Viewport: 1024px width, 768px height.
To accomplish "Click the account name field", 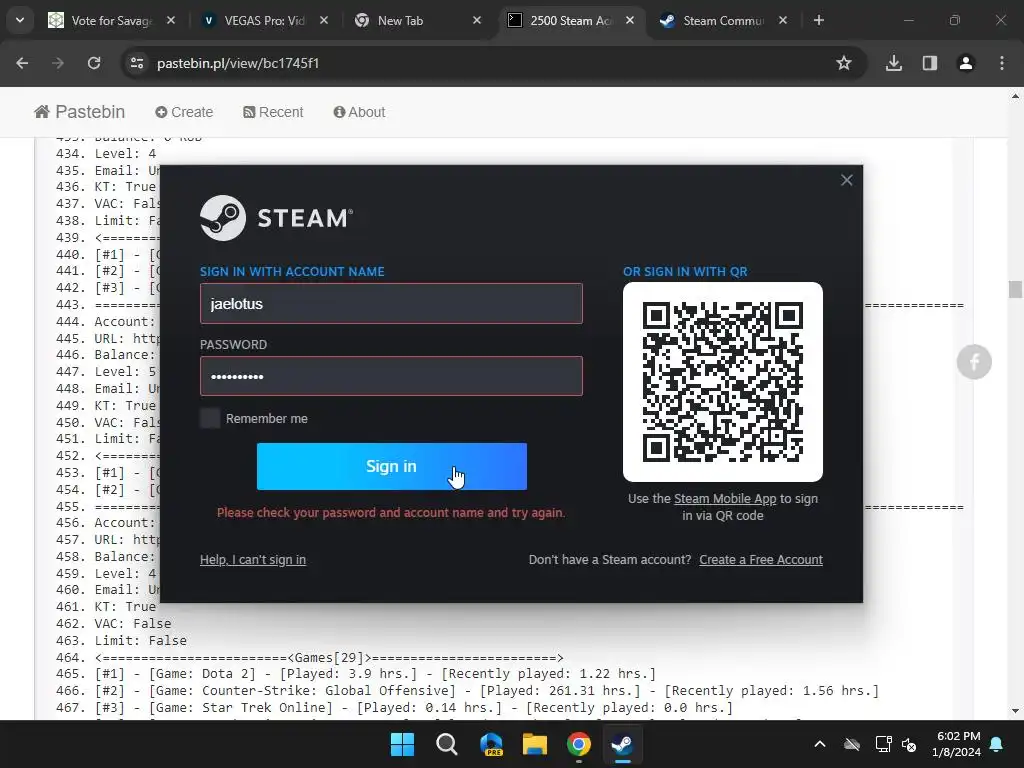I will (391, 304).
